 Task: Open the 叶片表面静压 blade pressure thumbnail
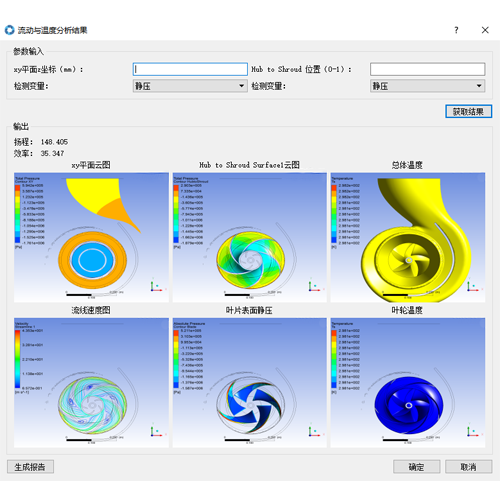(x=250, y=382)
